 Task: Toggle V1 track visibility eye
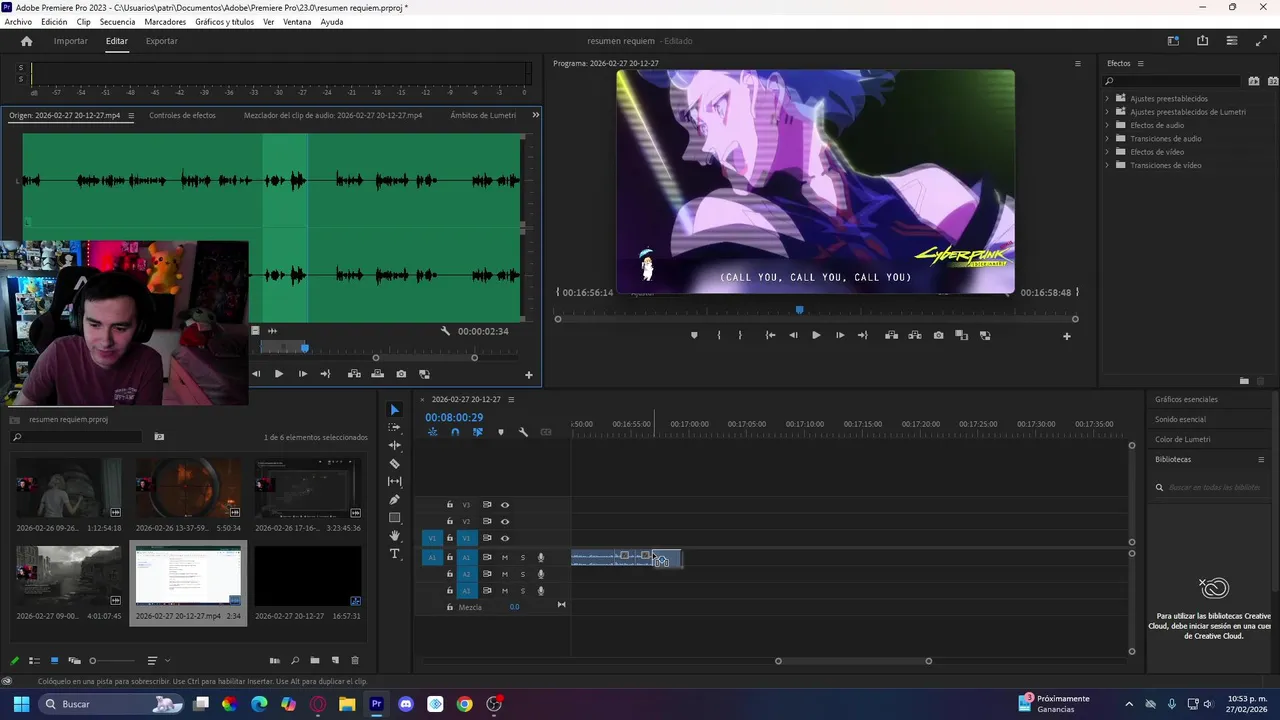click(x=505, y=538)
